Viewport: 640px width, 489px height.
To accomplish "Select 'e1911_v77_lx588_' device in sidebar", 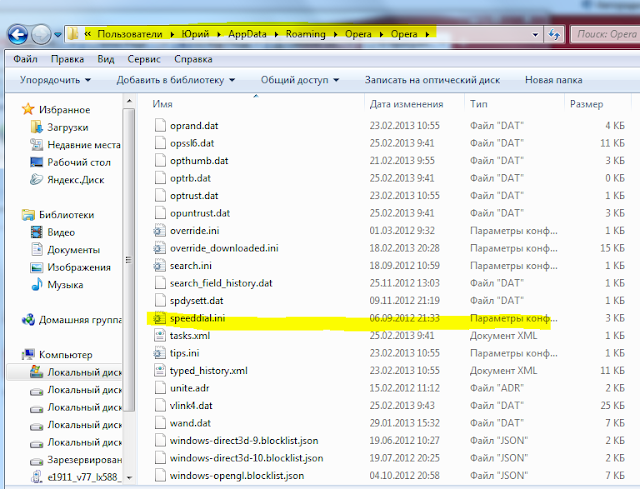I will pos(76,477).
